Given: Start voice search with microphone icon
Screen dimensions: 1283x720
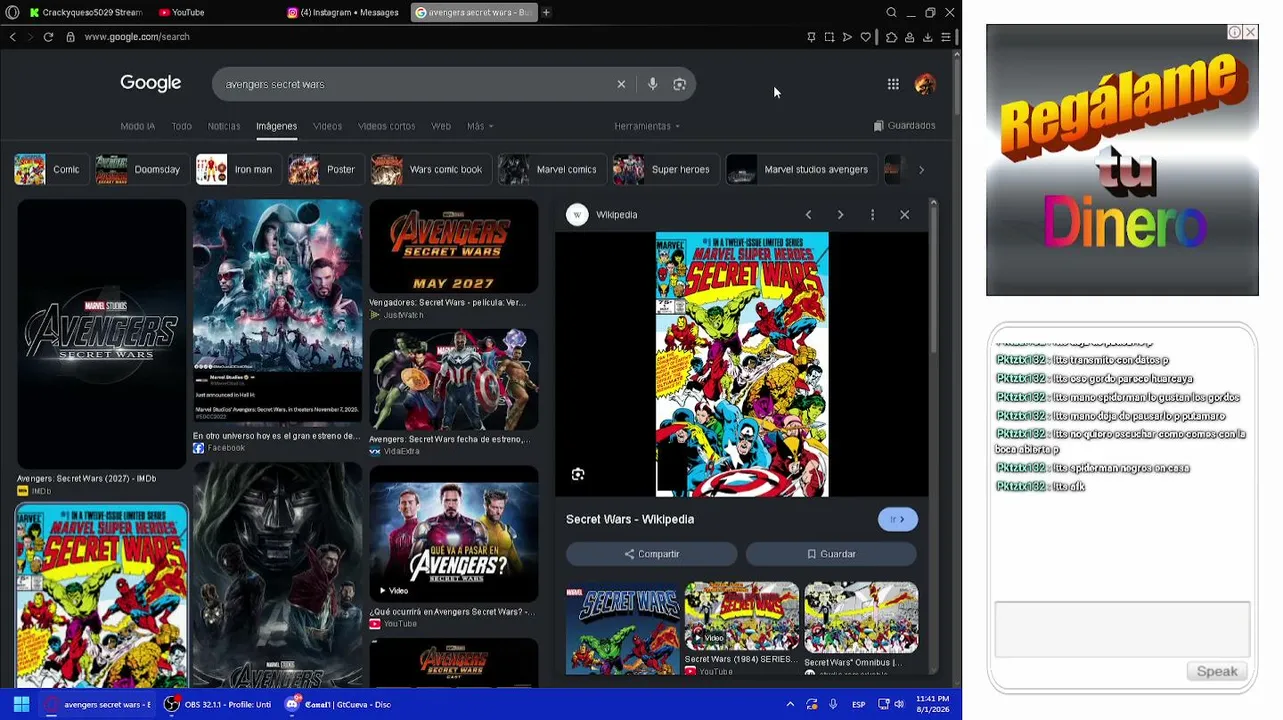Looking at the screenshot, I should (x=653, y=84).
